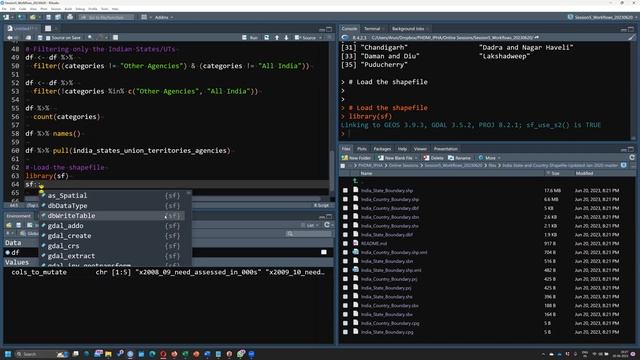Check the box for README.md
This screenshot has height=360, width=640.
tap(345, 244)
